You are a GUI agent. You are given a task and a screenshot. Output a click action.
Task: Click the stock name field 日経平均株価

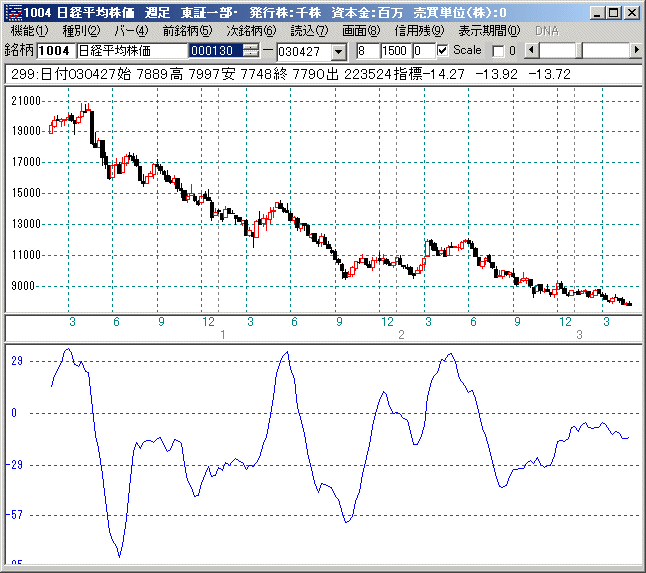coord(132,51)
